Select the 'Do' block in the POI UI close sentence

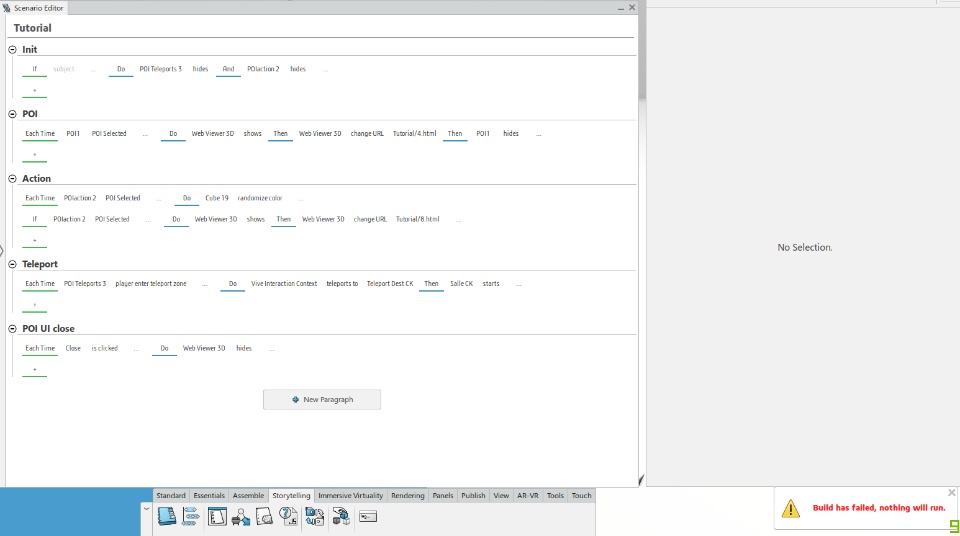pos(164,349)
